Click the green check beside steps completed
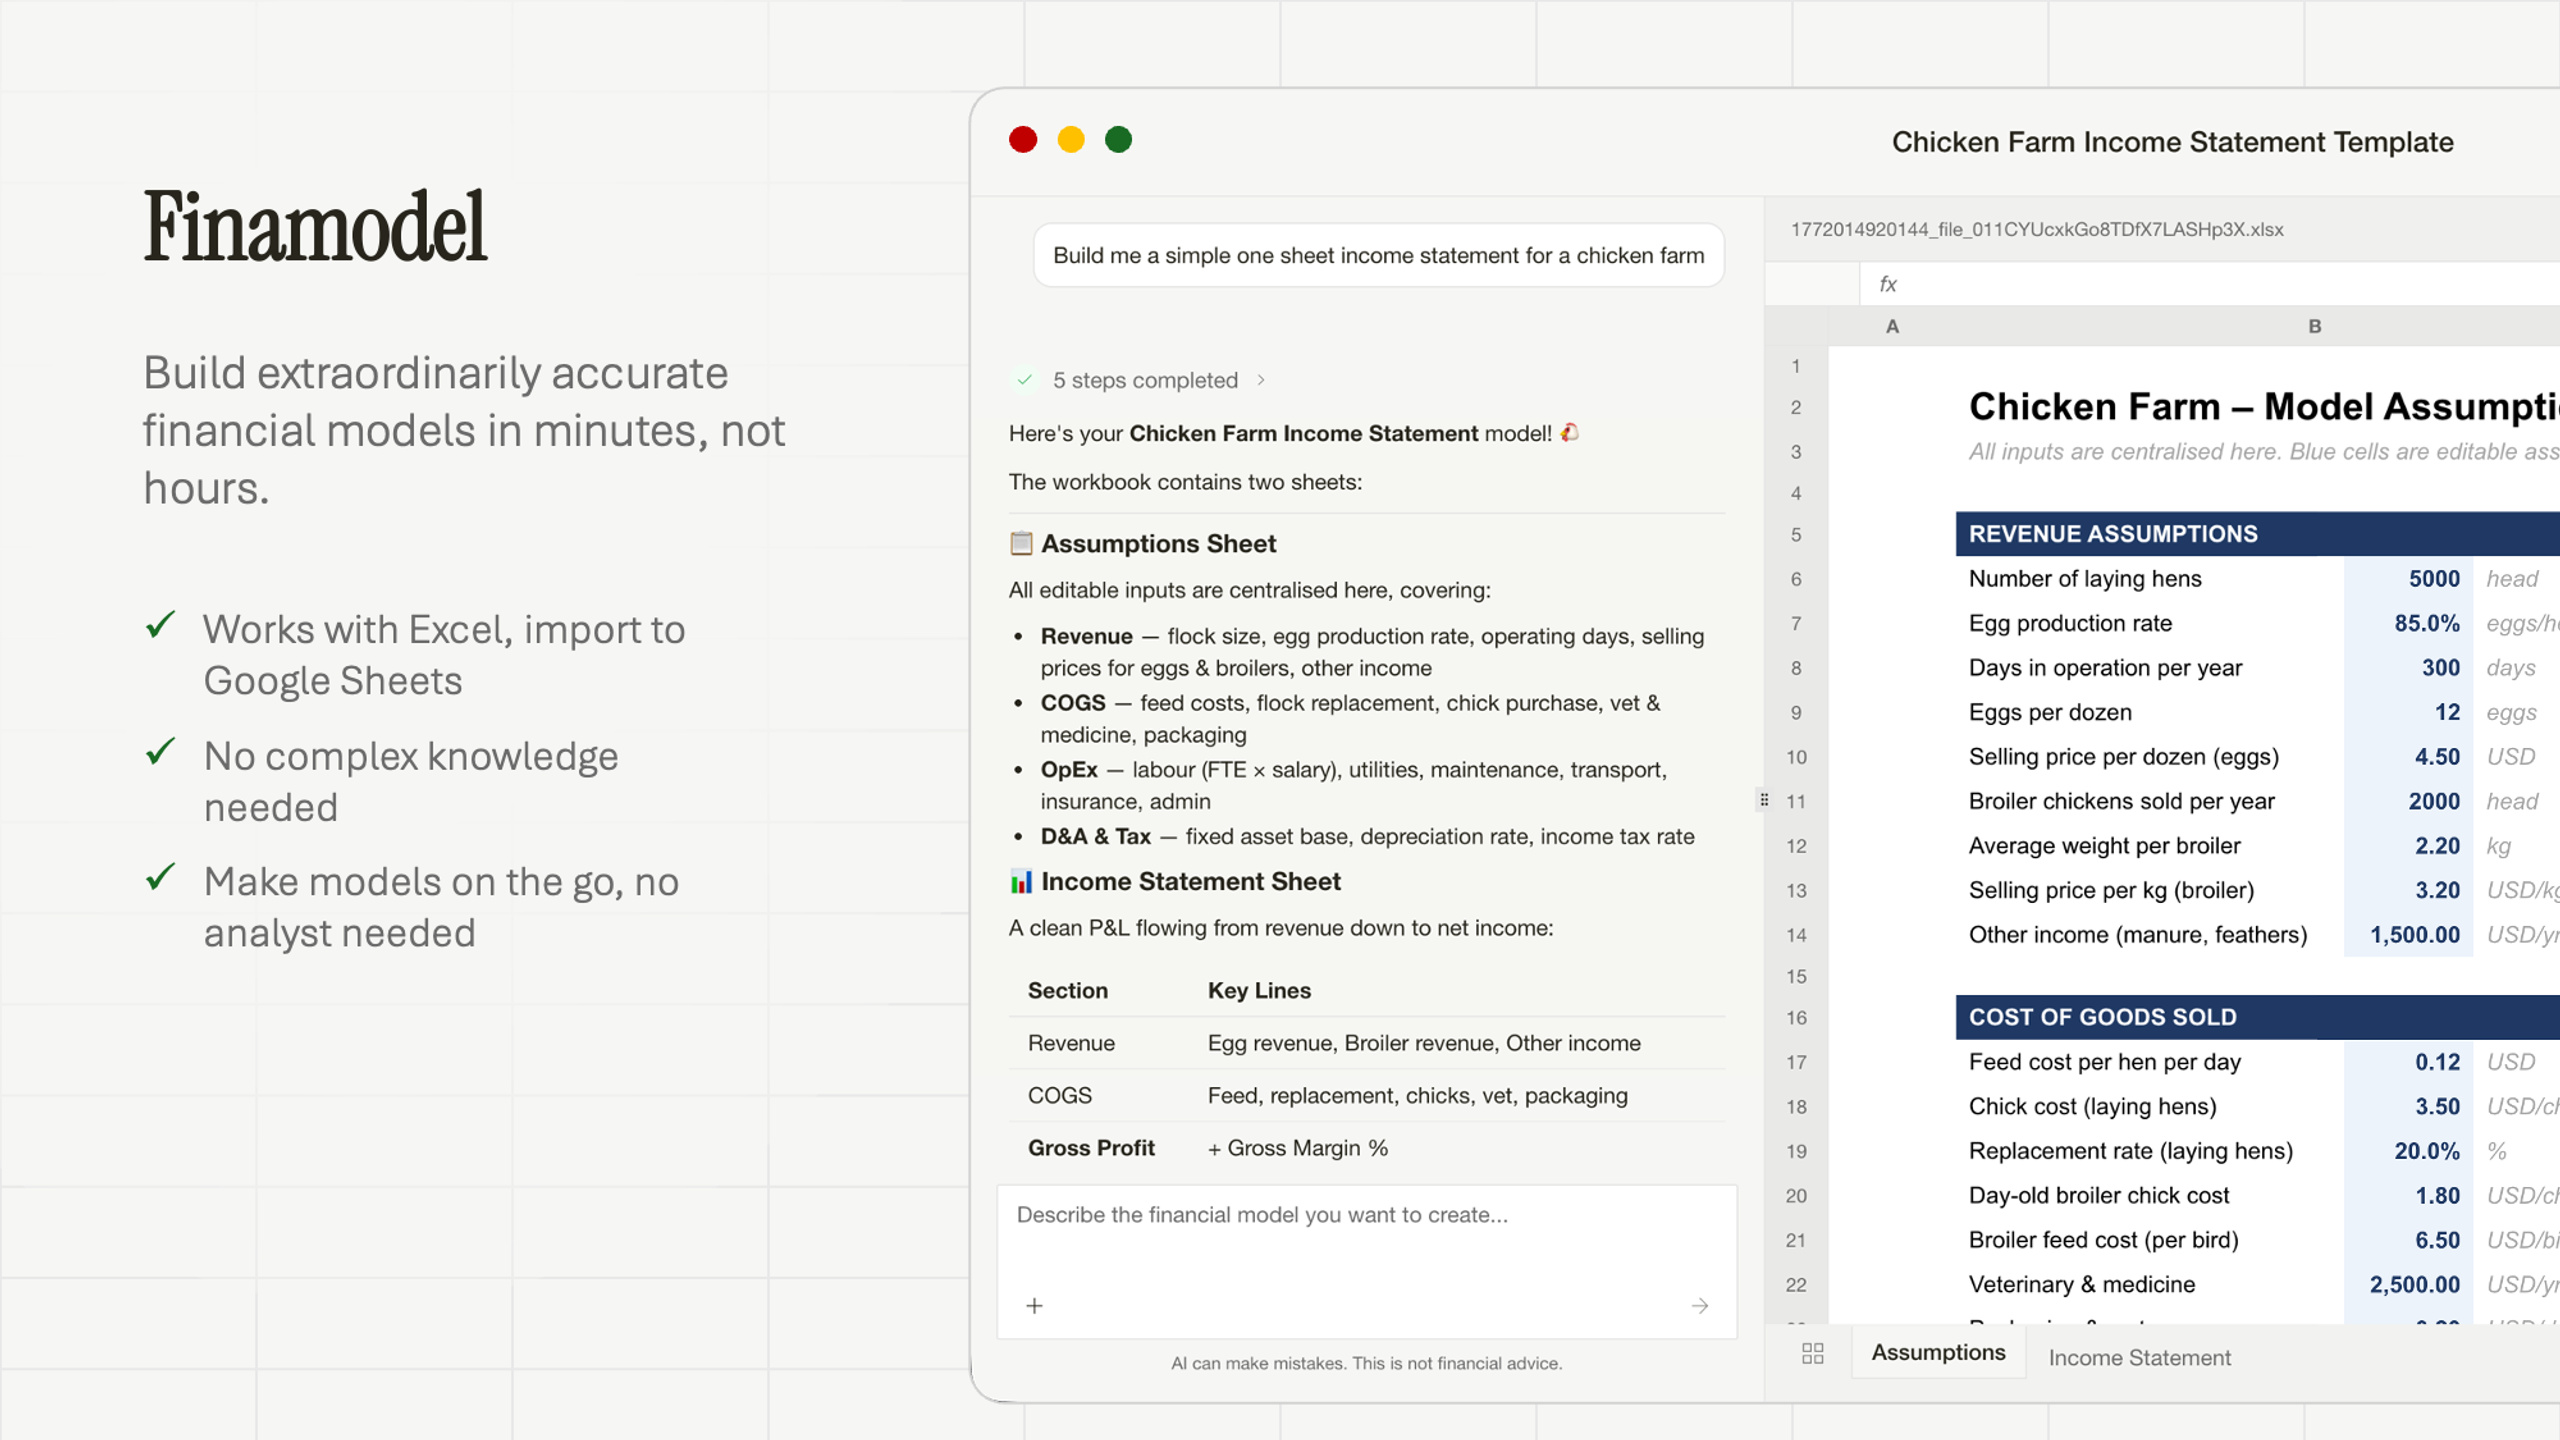This screenshot has height=1440, width=2560. (x=1024, y=380)
